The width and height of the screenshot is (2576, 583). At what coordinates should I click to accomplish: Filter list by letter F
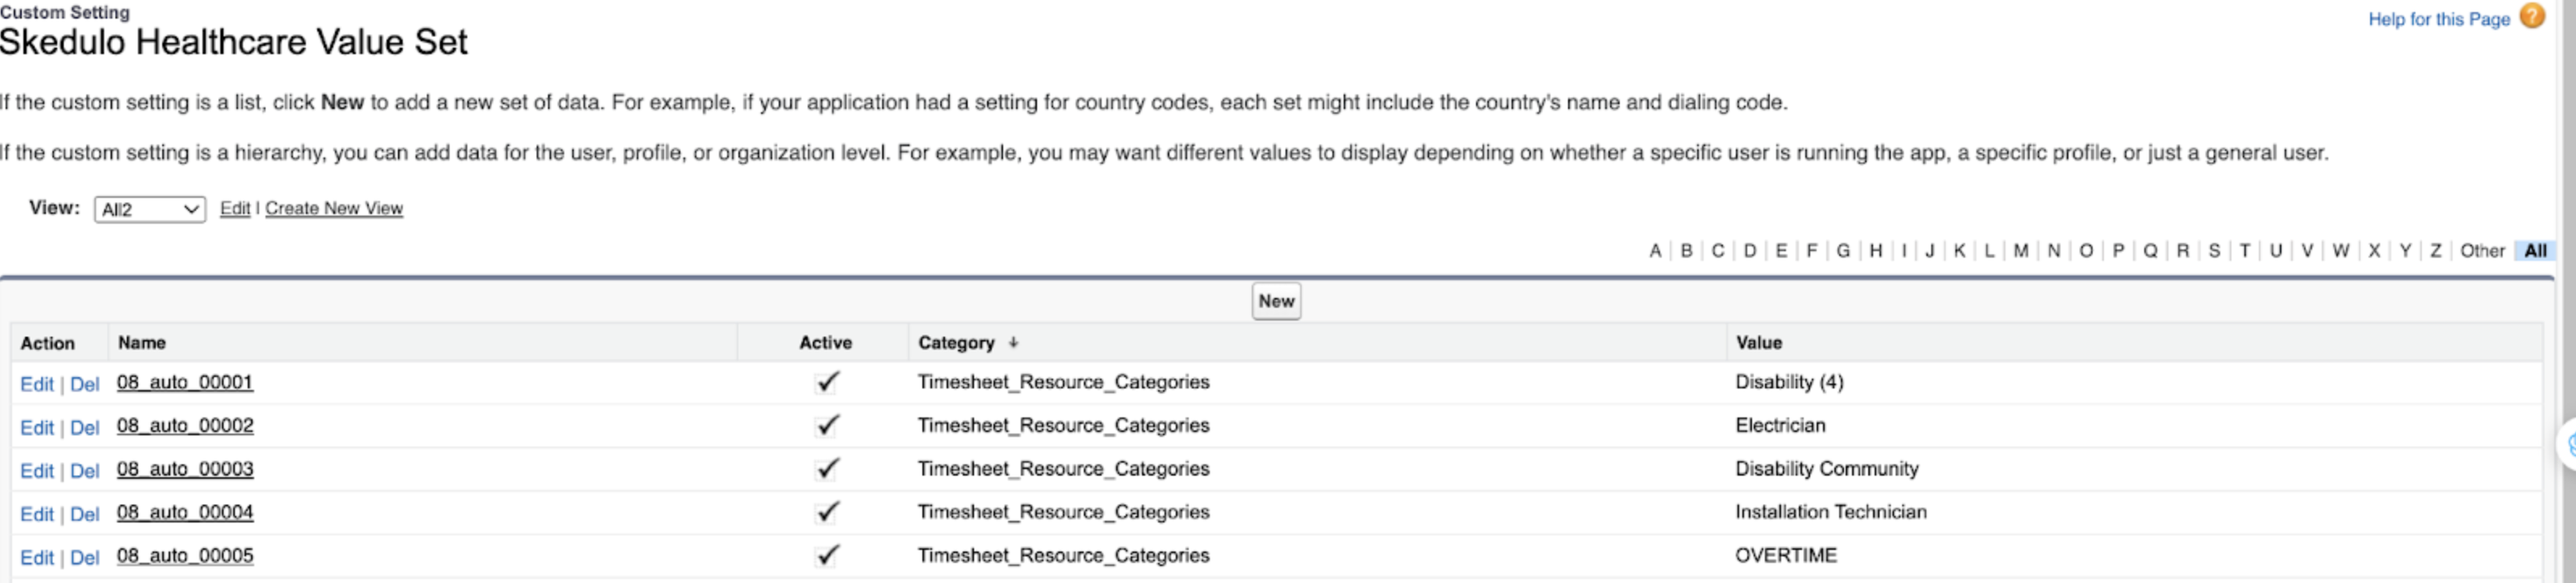pyautogui.click(x=1811, y=251)
